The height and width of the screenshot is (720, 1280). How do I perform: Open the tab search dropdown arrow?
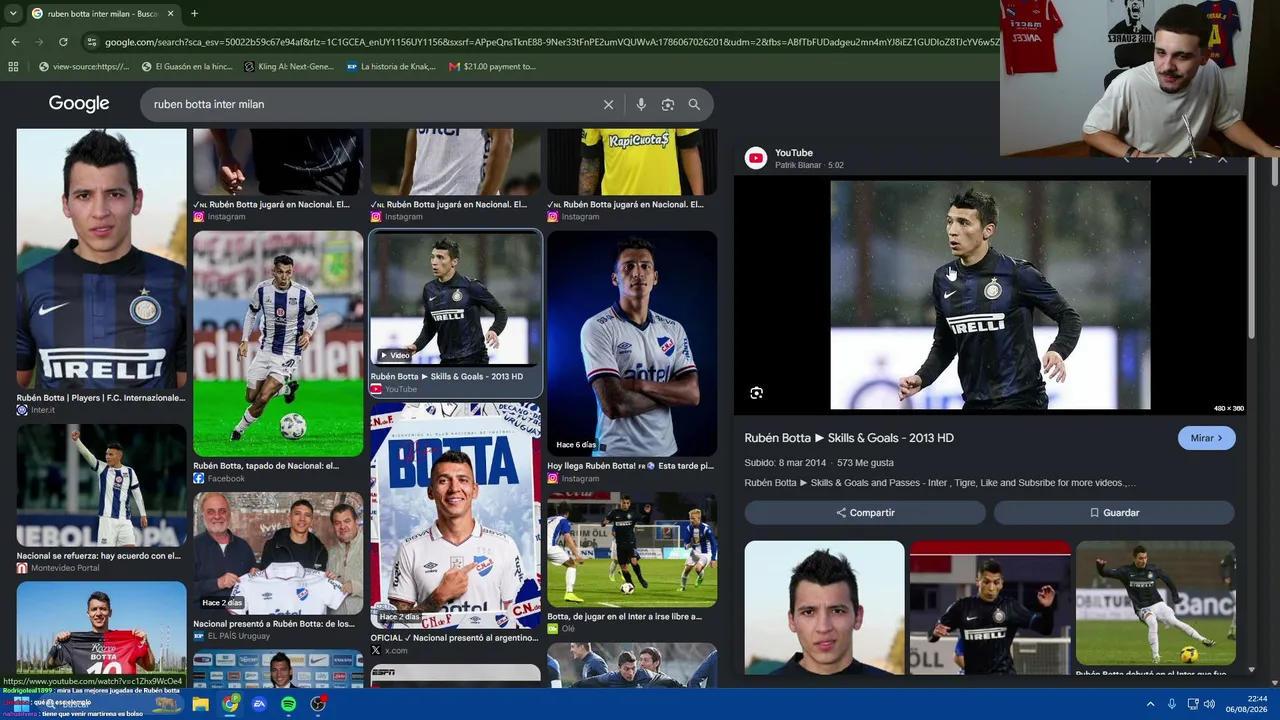tap(12, 14)
